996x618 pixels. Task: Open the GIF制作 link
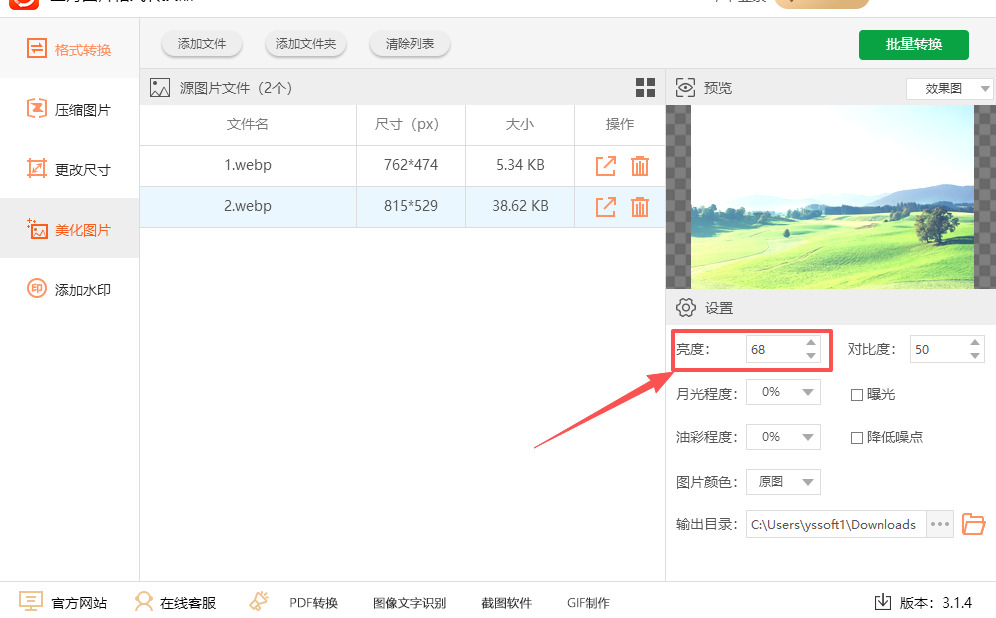588,603
